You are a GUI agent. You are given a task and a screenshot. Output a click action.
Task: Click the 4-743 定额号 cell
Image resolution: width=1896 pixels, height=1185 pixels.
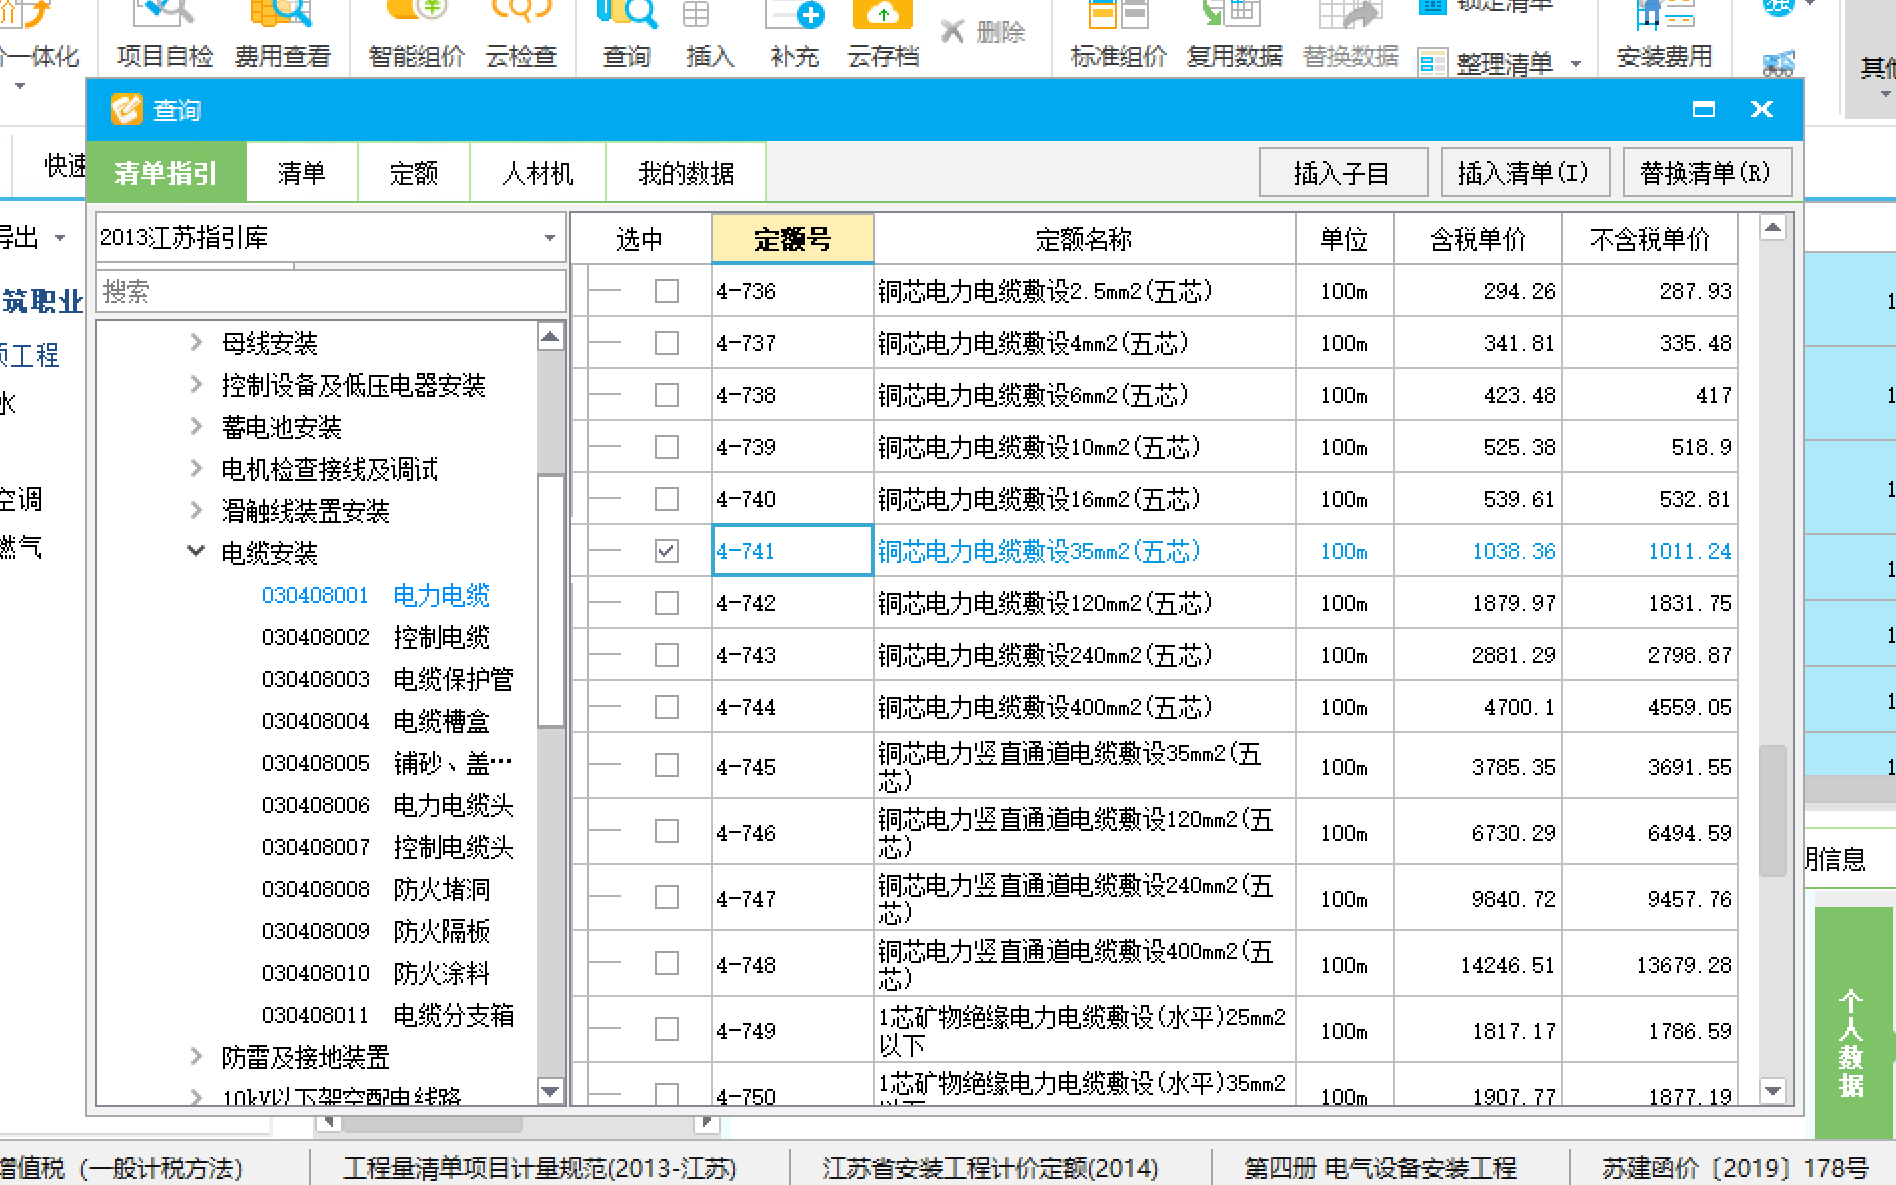coord(792,655)
